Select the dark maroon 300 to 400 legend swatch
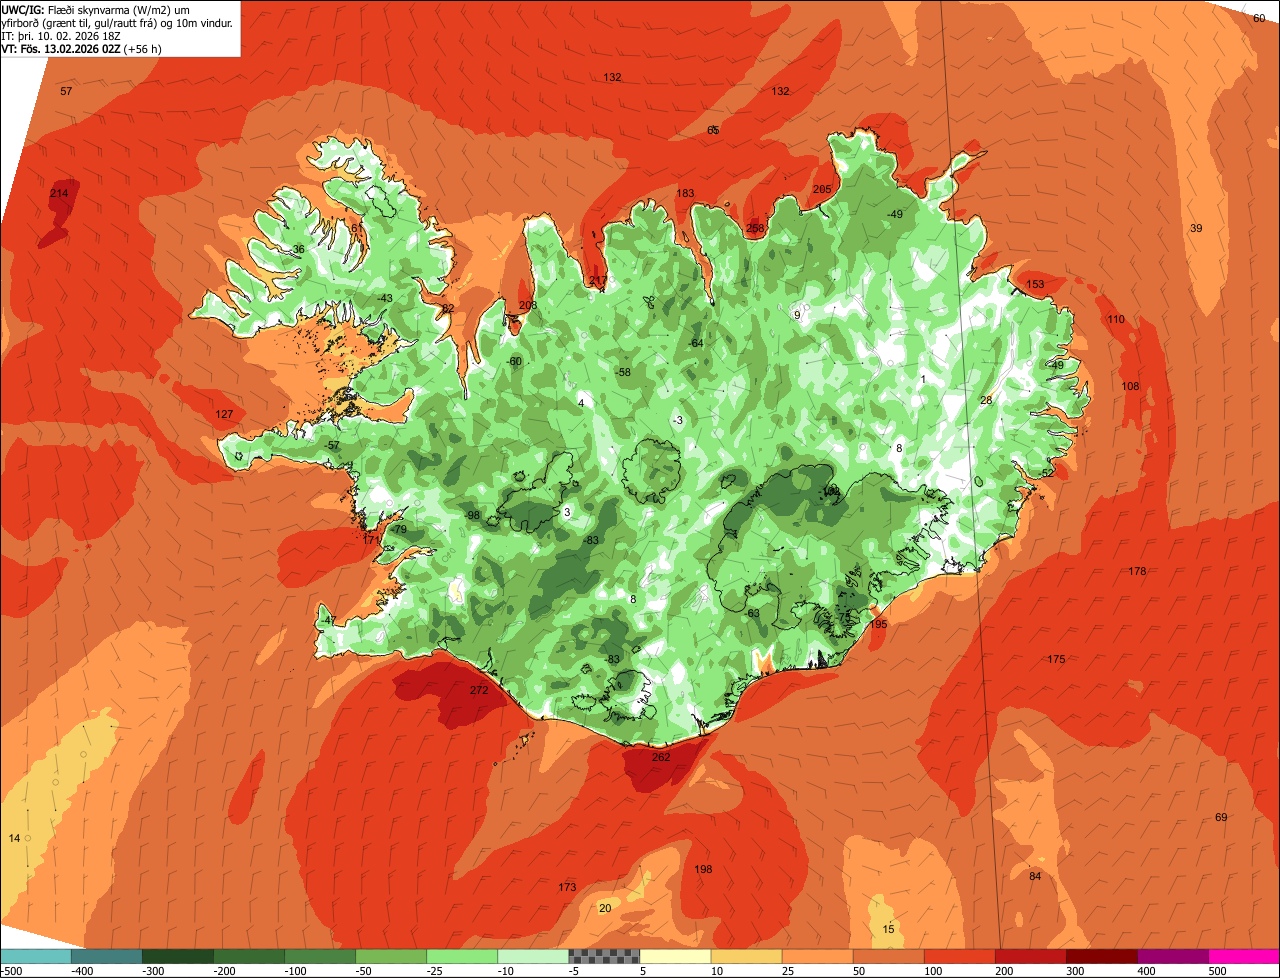Viewport: 1280px width, 978px height. pyautogui.click(x=1102, y=956)
